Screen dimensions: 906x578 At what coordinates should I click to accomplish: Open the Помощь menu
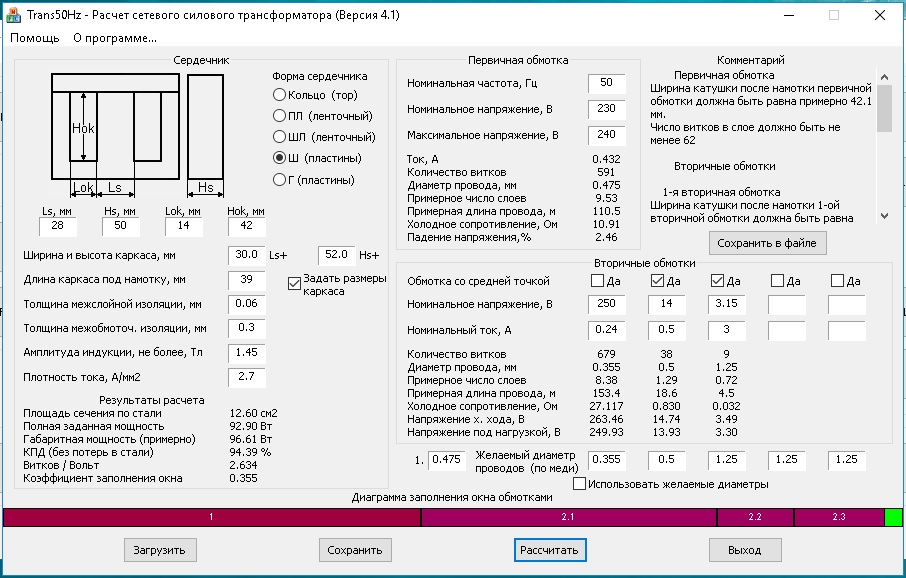pyautogui.click(x=35, y=38)
